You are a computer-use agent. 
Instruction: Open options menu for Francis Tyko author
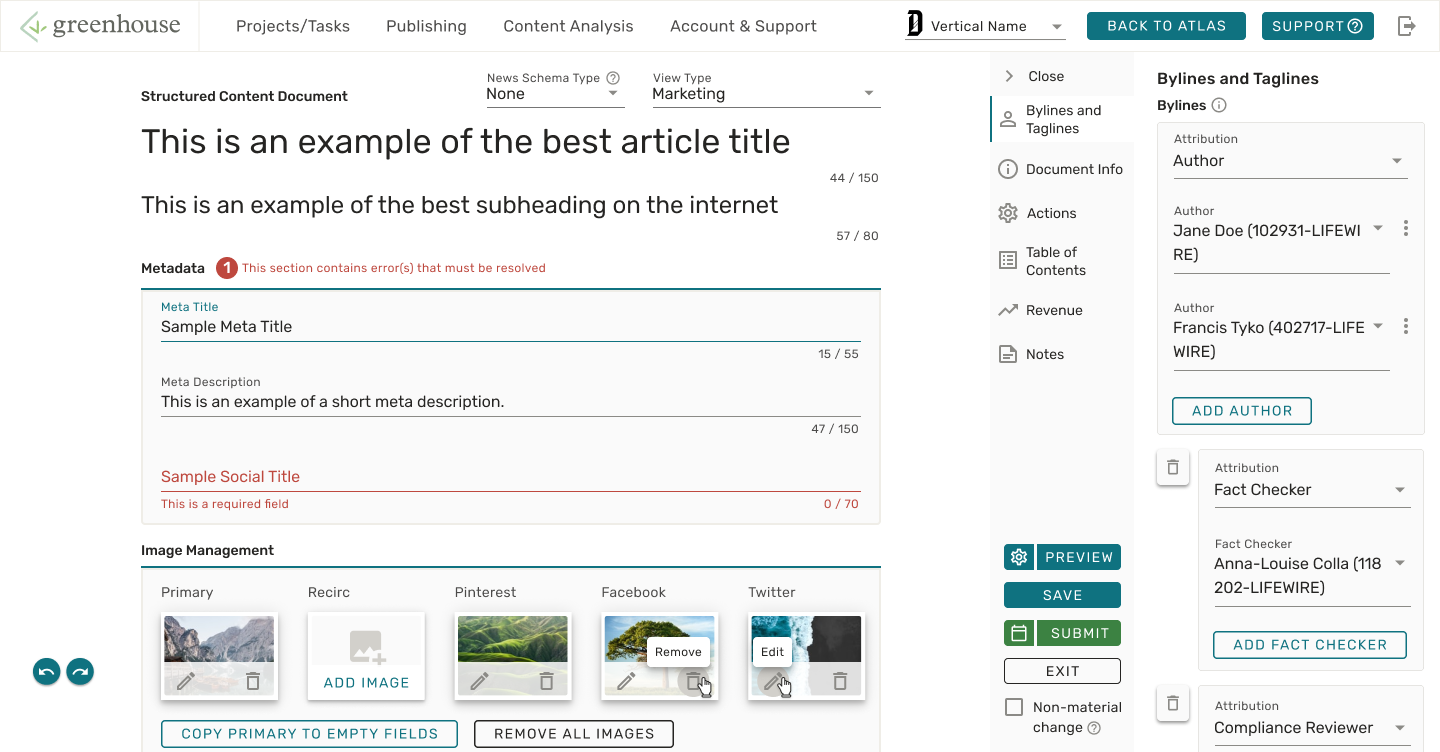pos(1406,326)
